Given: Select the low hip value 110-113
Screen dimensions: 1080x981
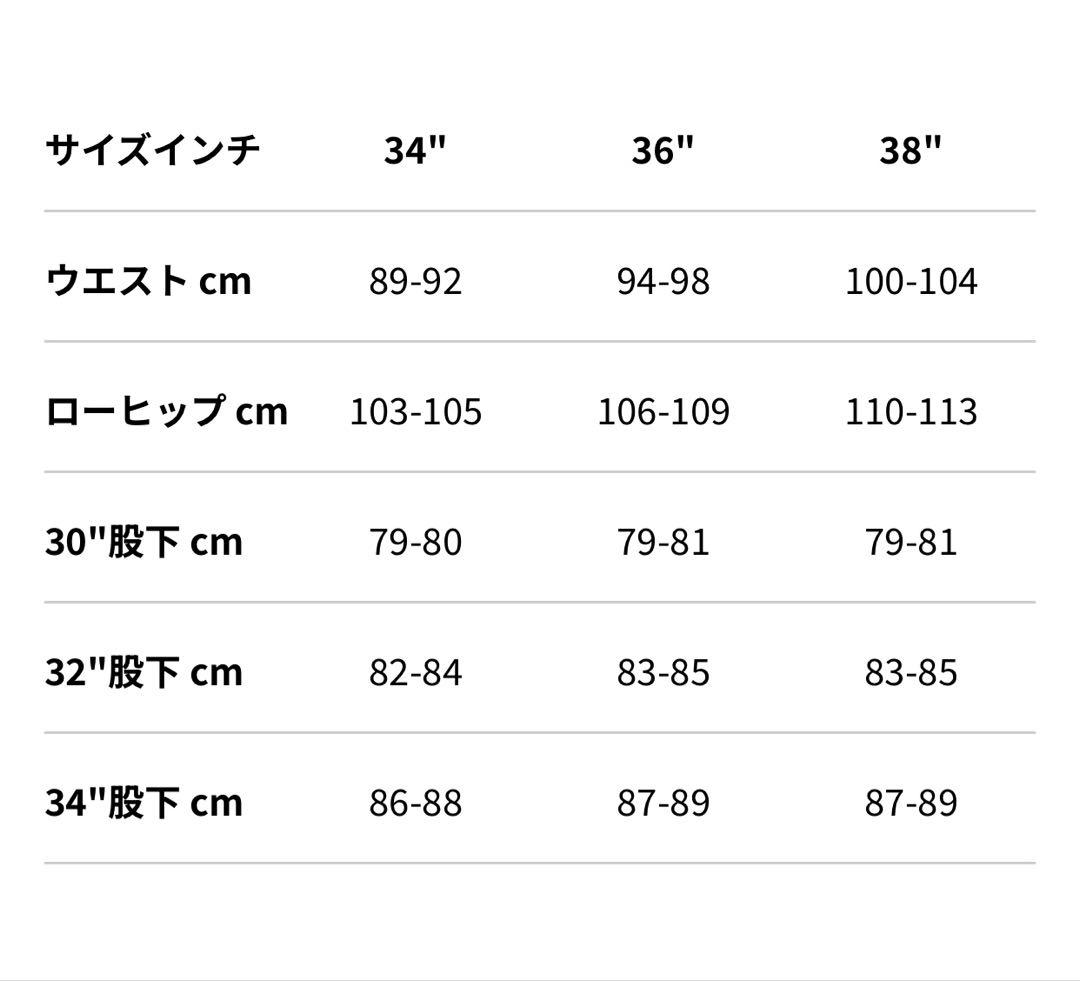Looking at the screenshot, I should [x=911, y=411].
